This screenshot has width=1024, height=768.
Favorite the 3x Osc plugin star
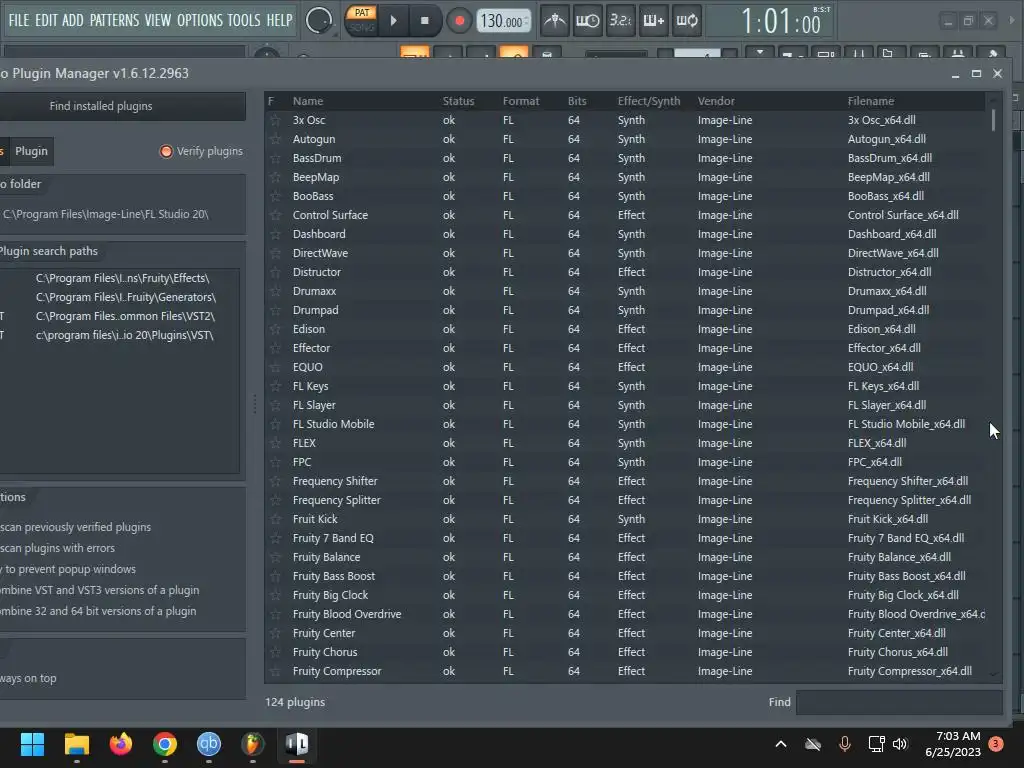pos(276,120)
